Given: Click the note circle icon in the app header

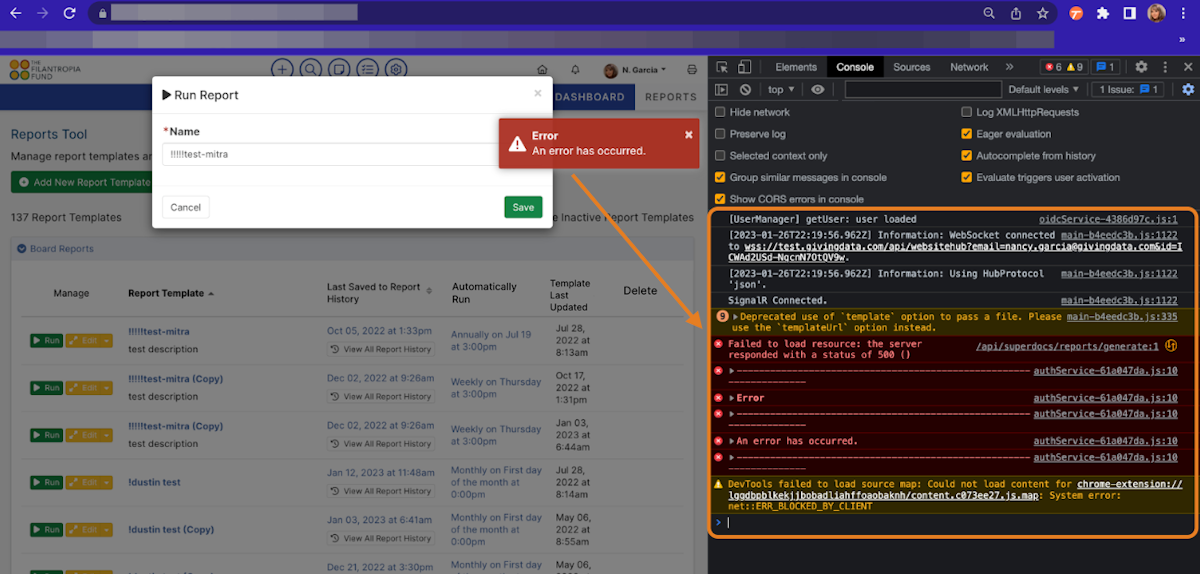Looking at the screenshot, I should 340,69.
